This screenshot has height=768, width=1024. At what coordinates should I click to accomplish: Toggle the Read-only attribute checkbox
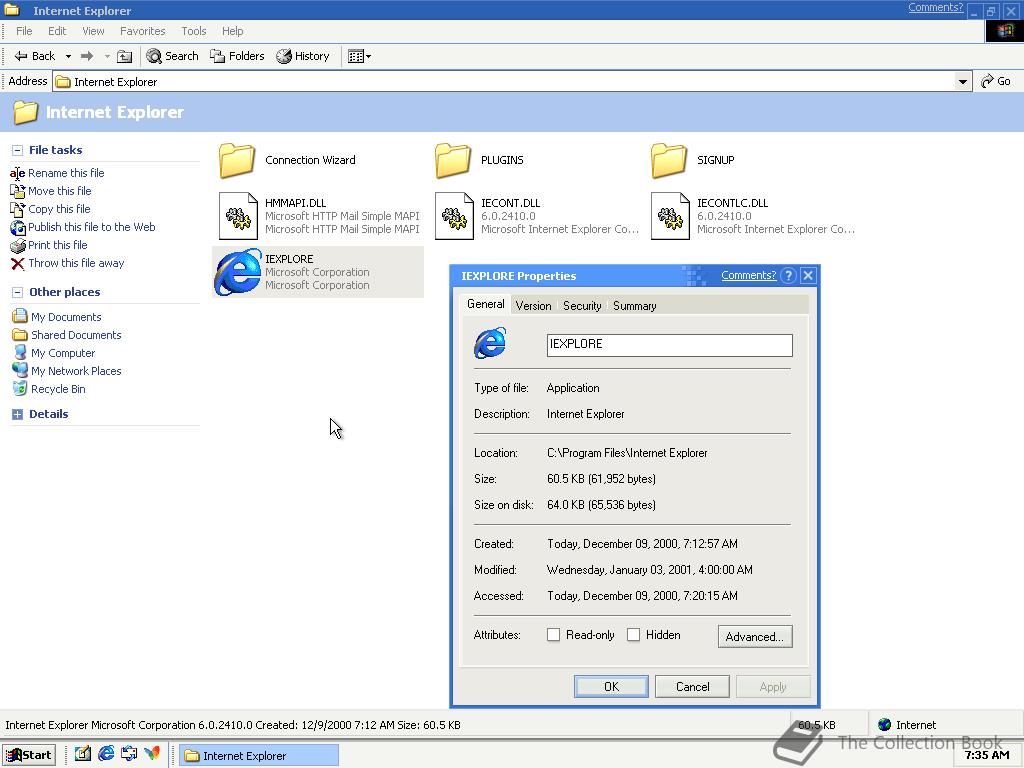pos(553,635)
